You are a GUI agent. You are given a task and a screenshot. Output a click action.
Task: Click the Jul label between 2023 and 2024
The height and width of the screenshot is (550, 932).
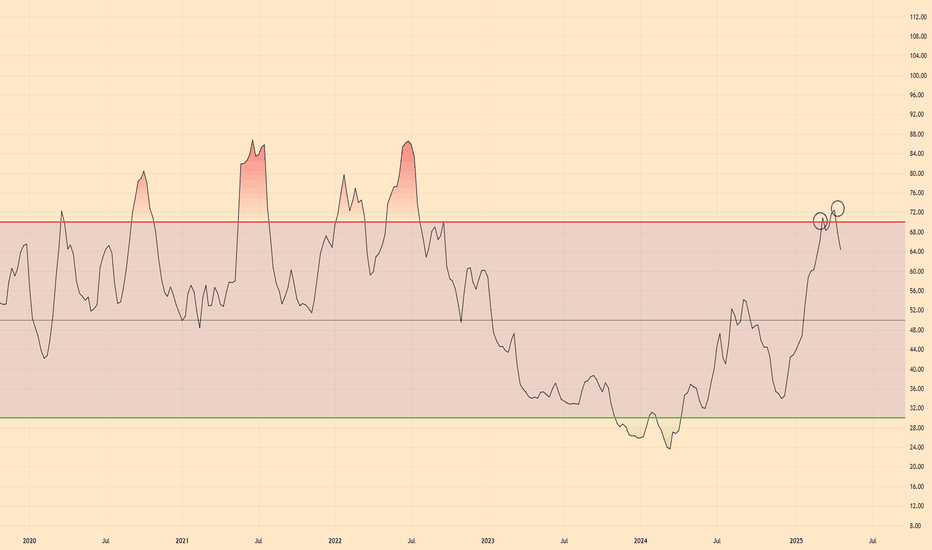(x=564, y=541)
